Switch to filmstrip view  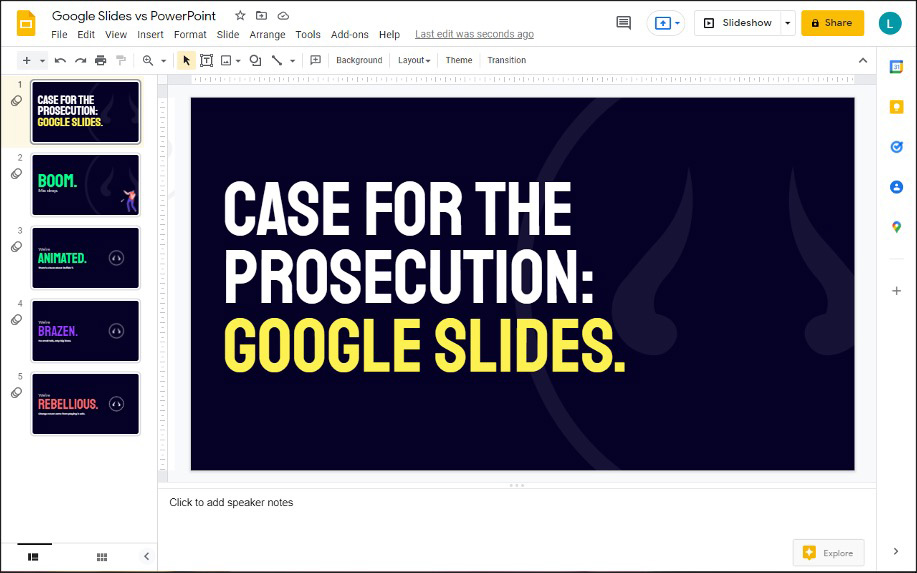(33, 557)
